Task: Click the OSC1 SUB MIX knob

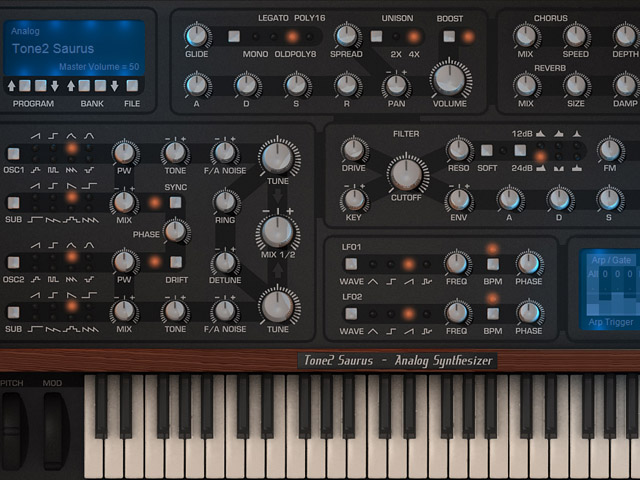Action: (x=124, y=202)
